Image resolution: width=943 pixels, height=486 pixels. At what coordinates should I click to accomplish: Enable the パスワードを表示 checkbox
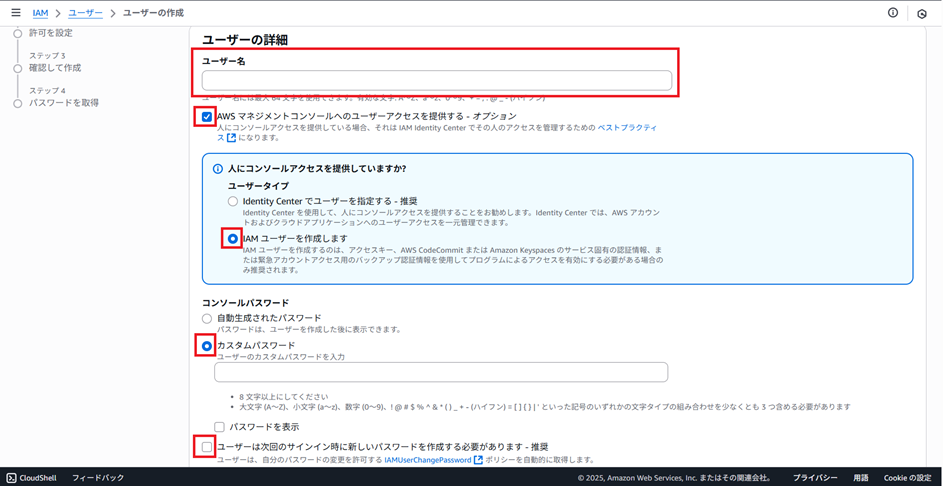click(220, 427)
